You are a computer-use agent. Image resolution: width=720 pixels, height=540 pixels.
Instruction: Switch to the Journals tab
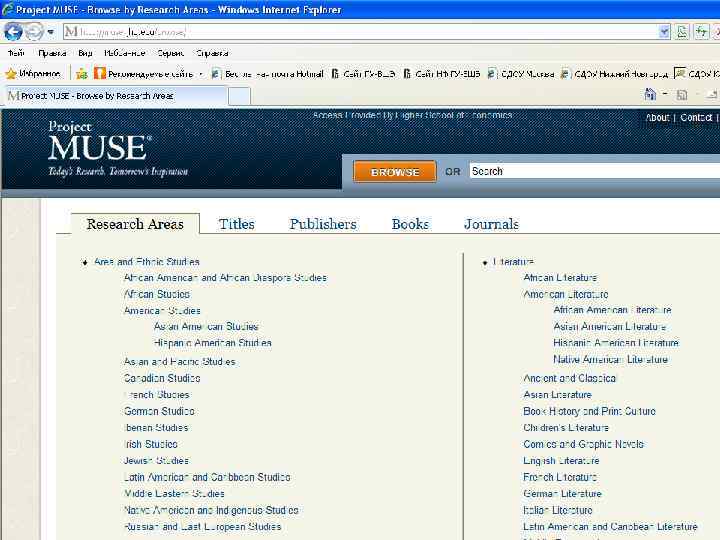coord(491,224)
